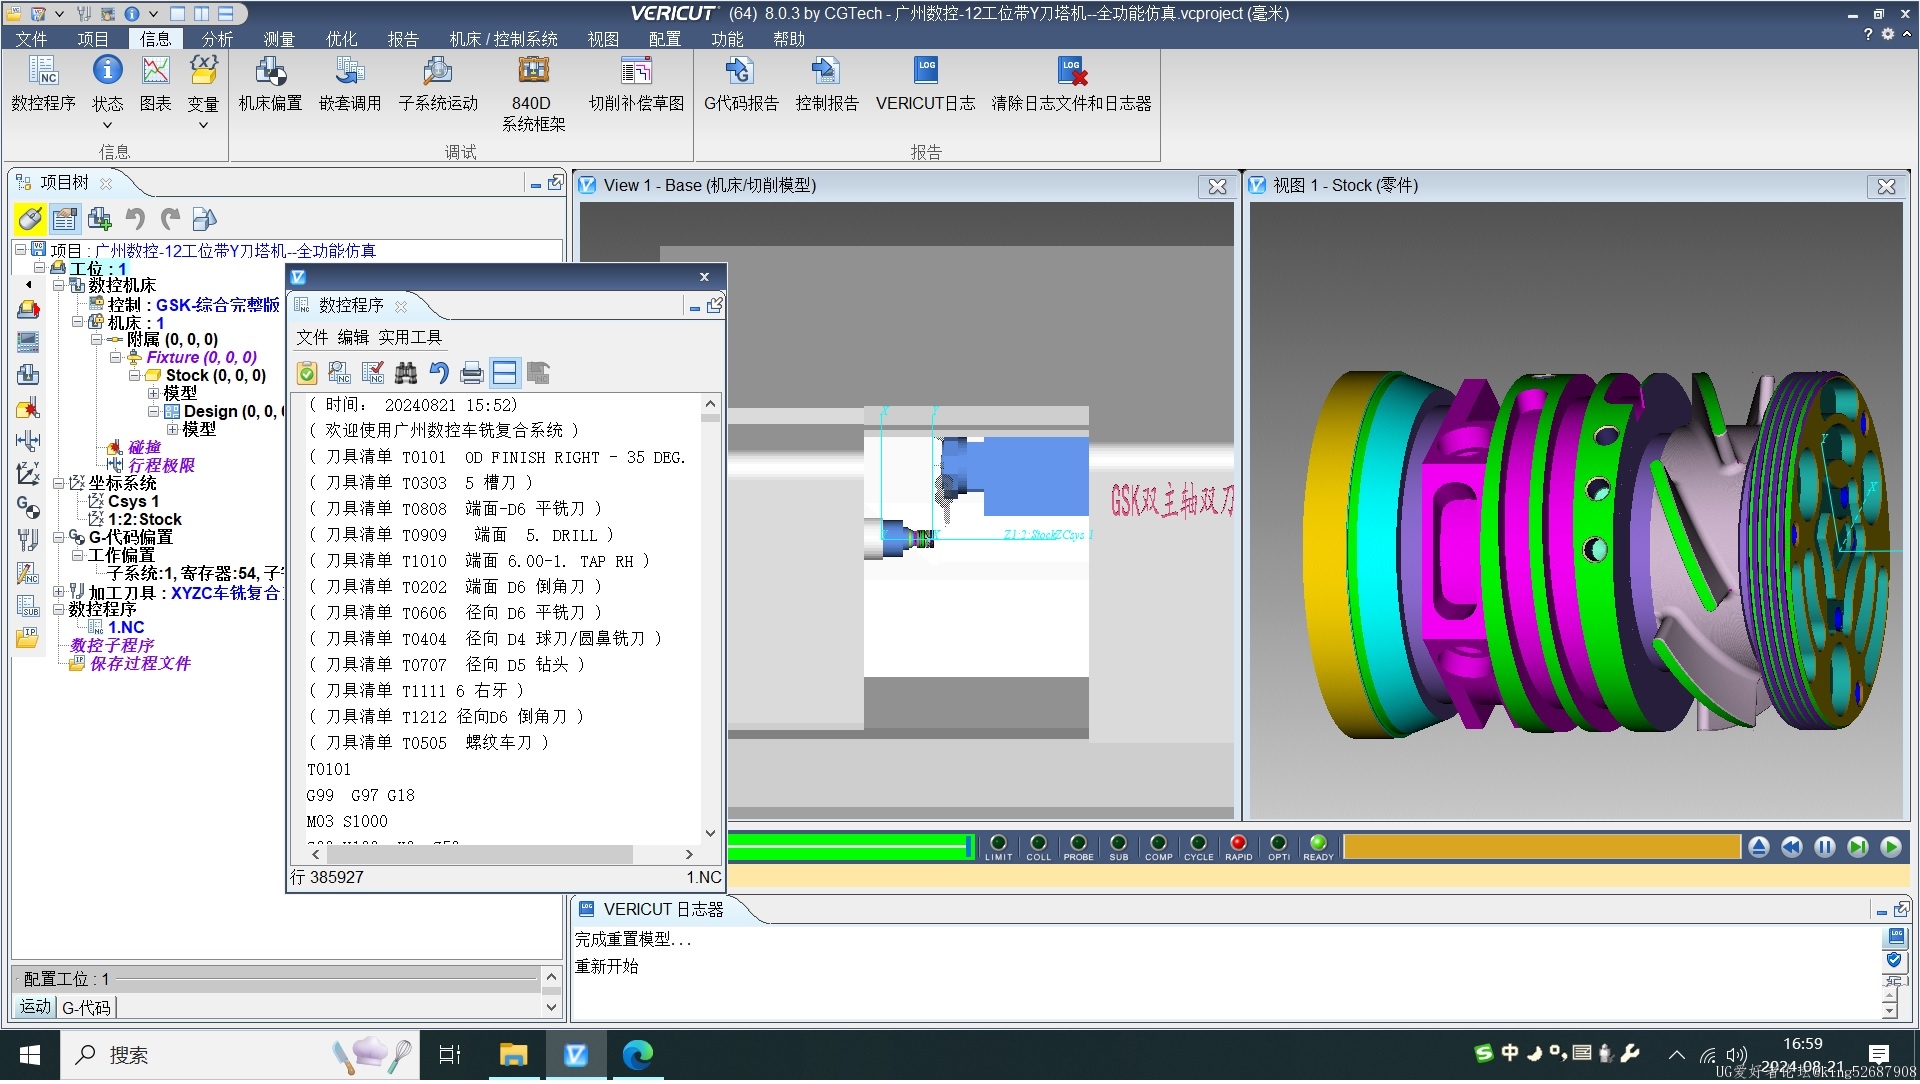
Task: Click the blue undo arrow in NC program window
Action: pyautogui.click(x=439, y=374)
